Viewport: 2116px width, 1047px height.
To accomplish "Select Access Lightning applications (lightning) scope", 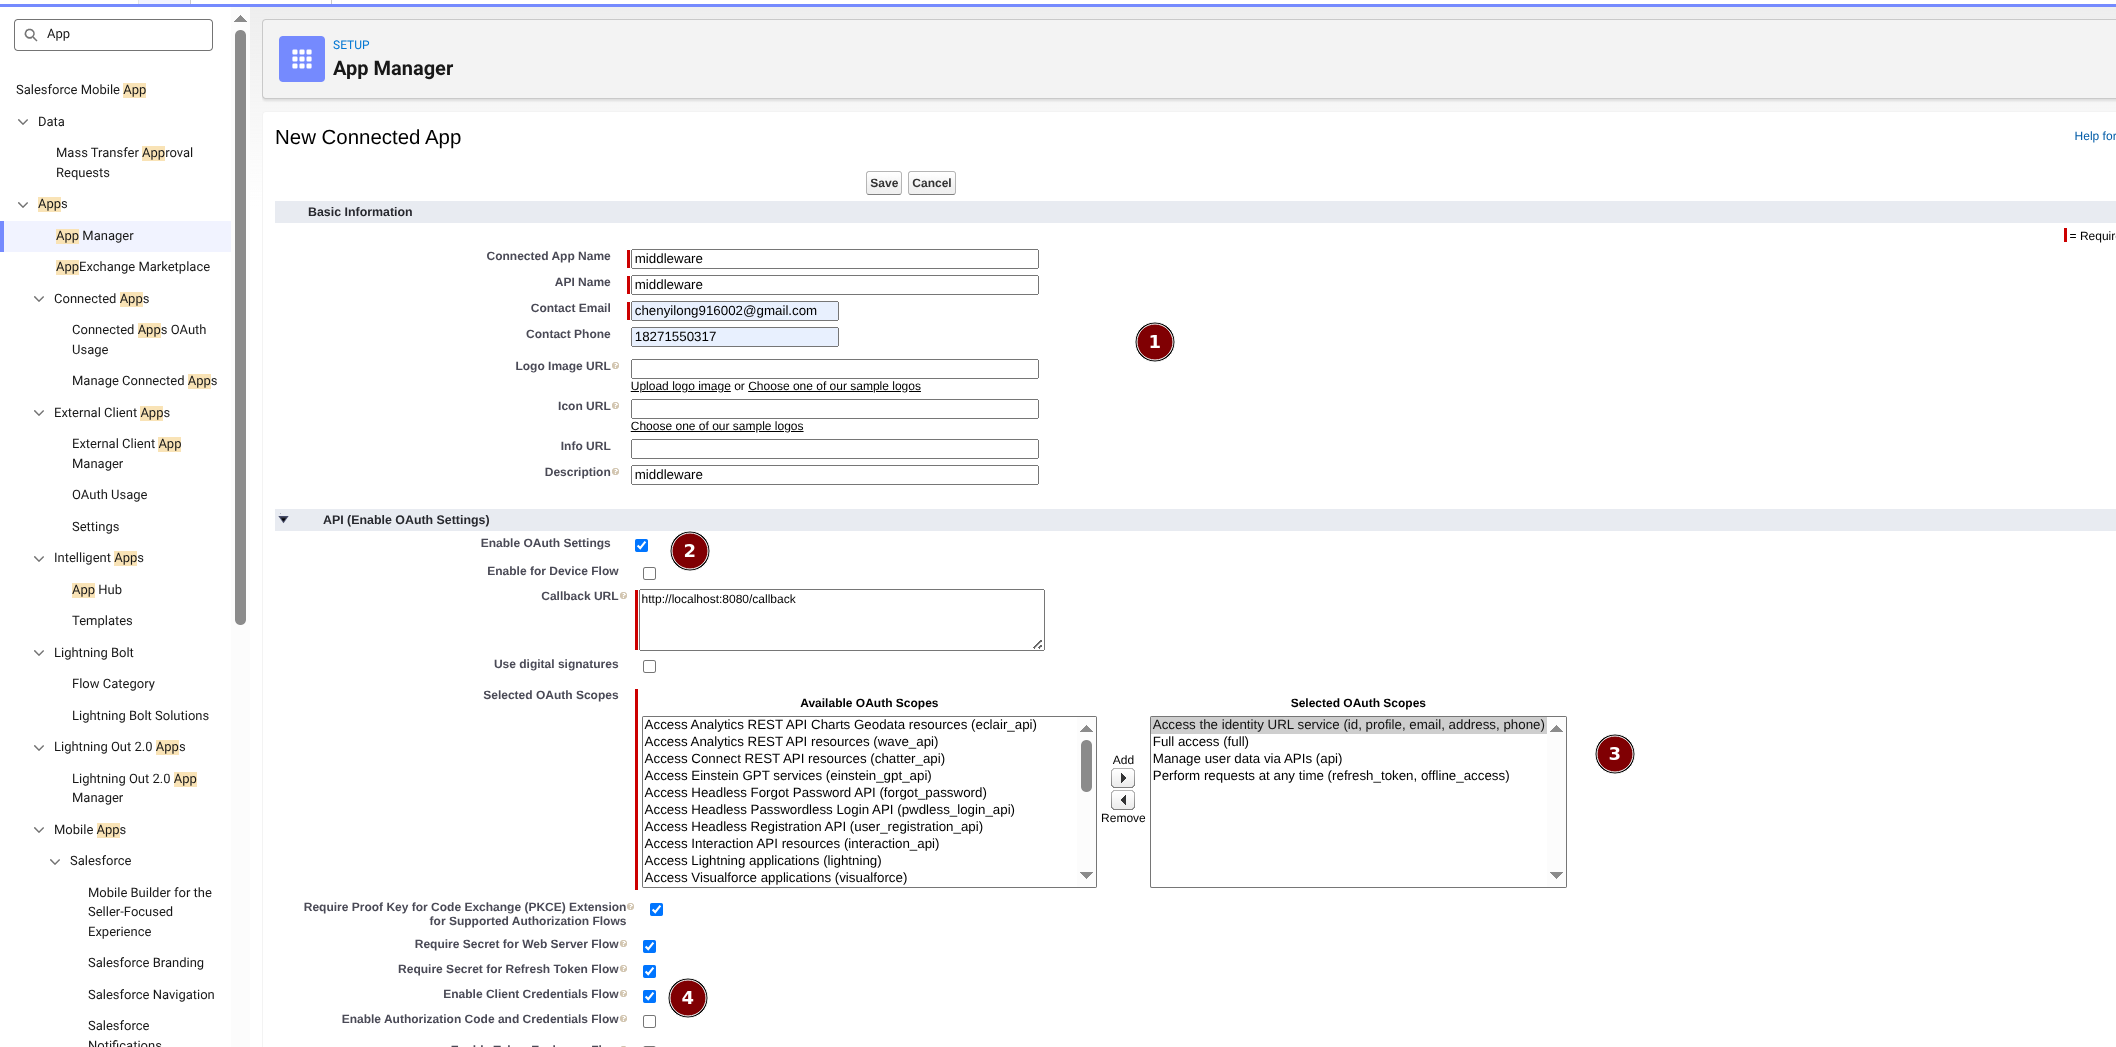I will click(763, 861).
